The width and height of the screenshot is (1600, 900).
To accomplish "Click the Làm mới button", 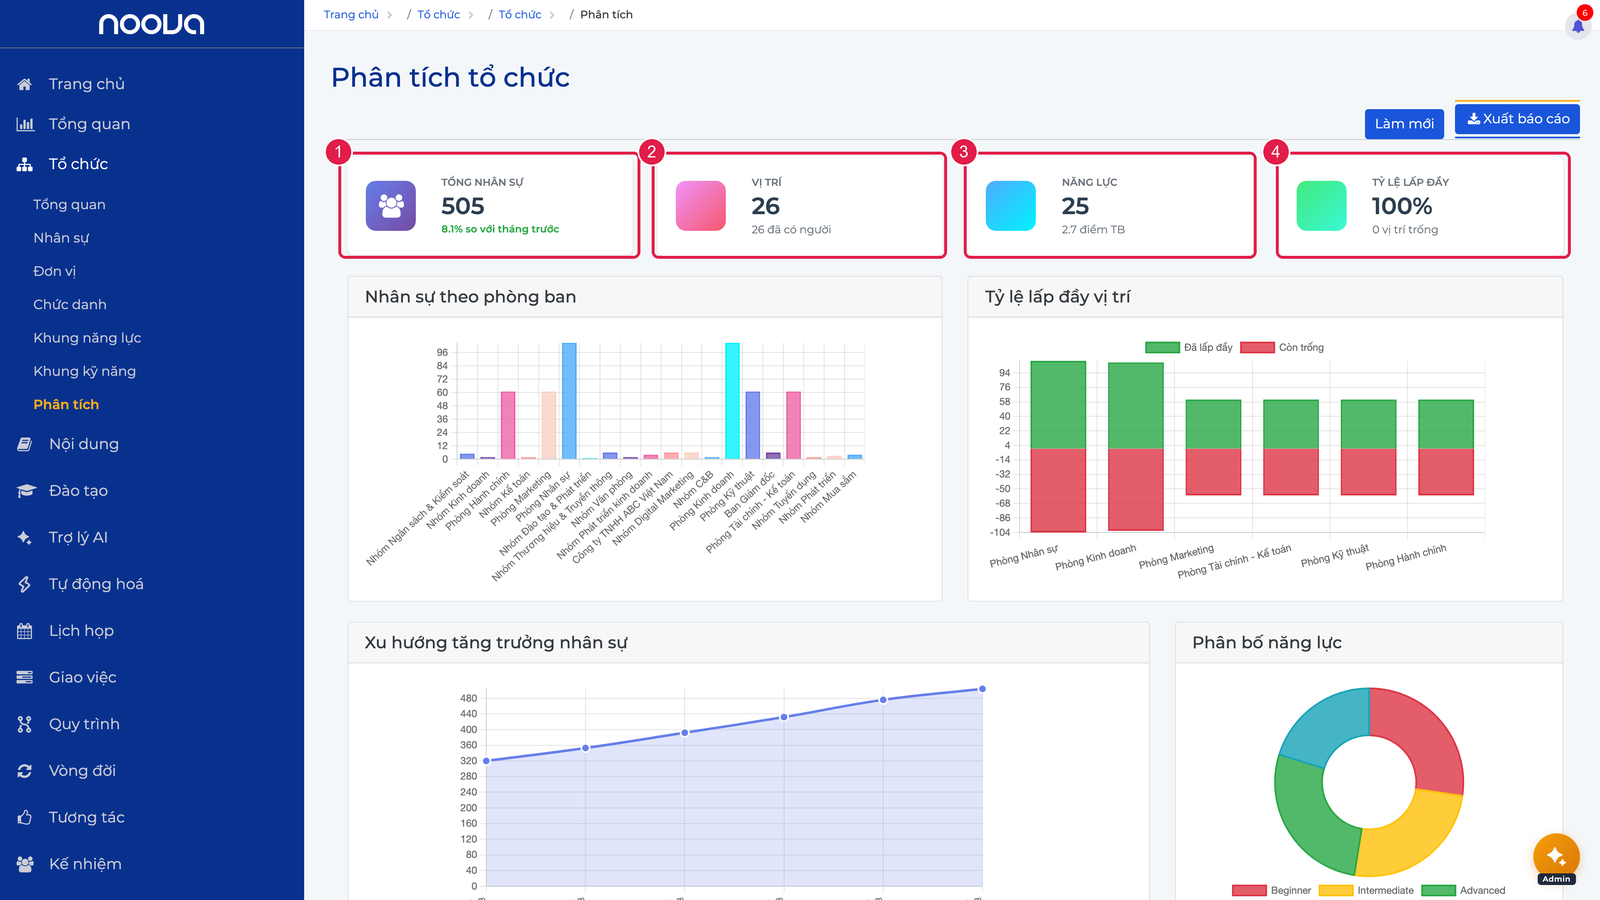I will [x=1404, y=124].
